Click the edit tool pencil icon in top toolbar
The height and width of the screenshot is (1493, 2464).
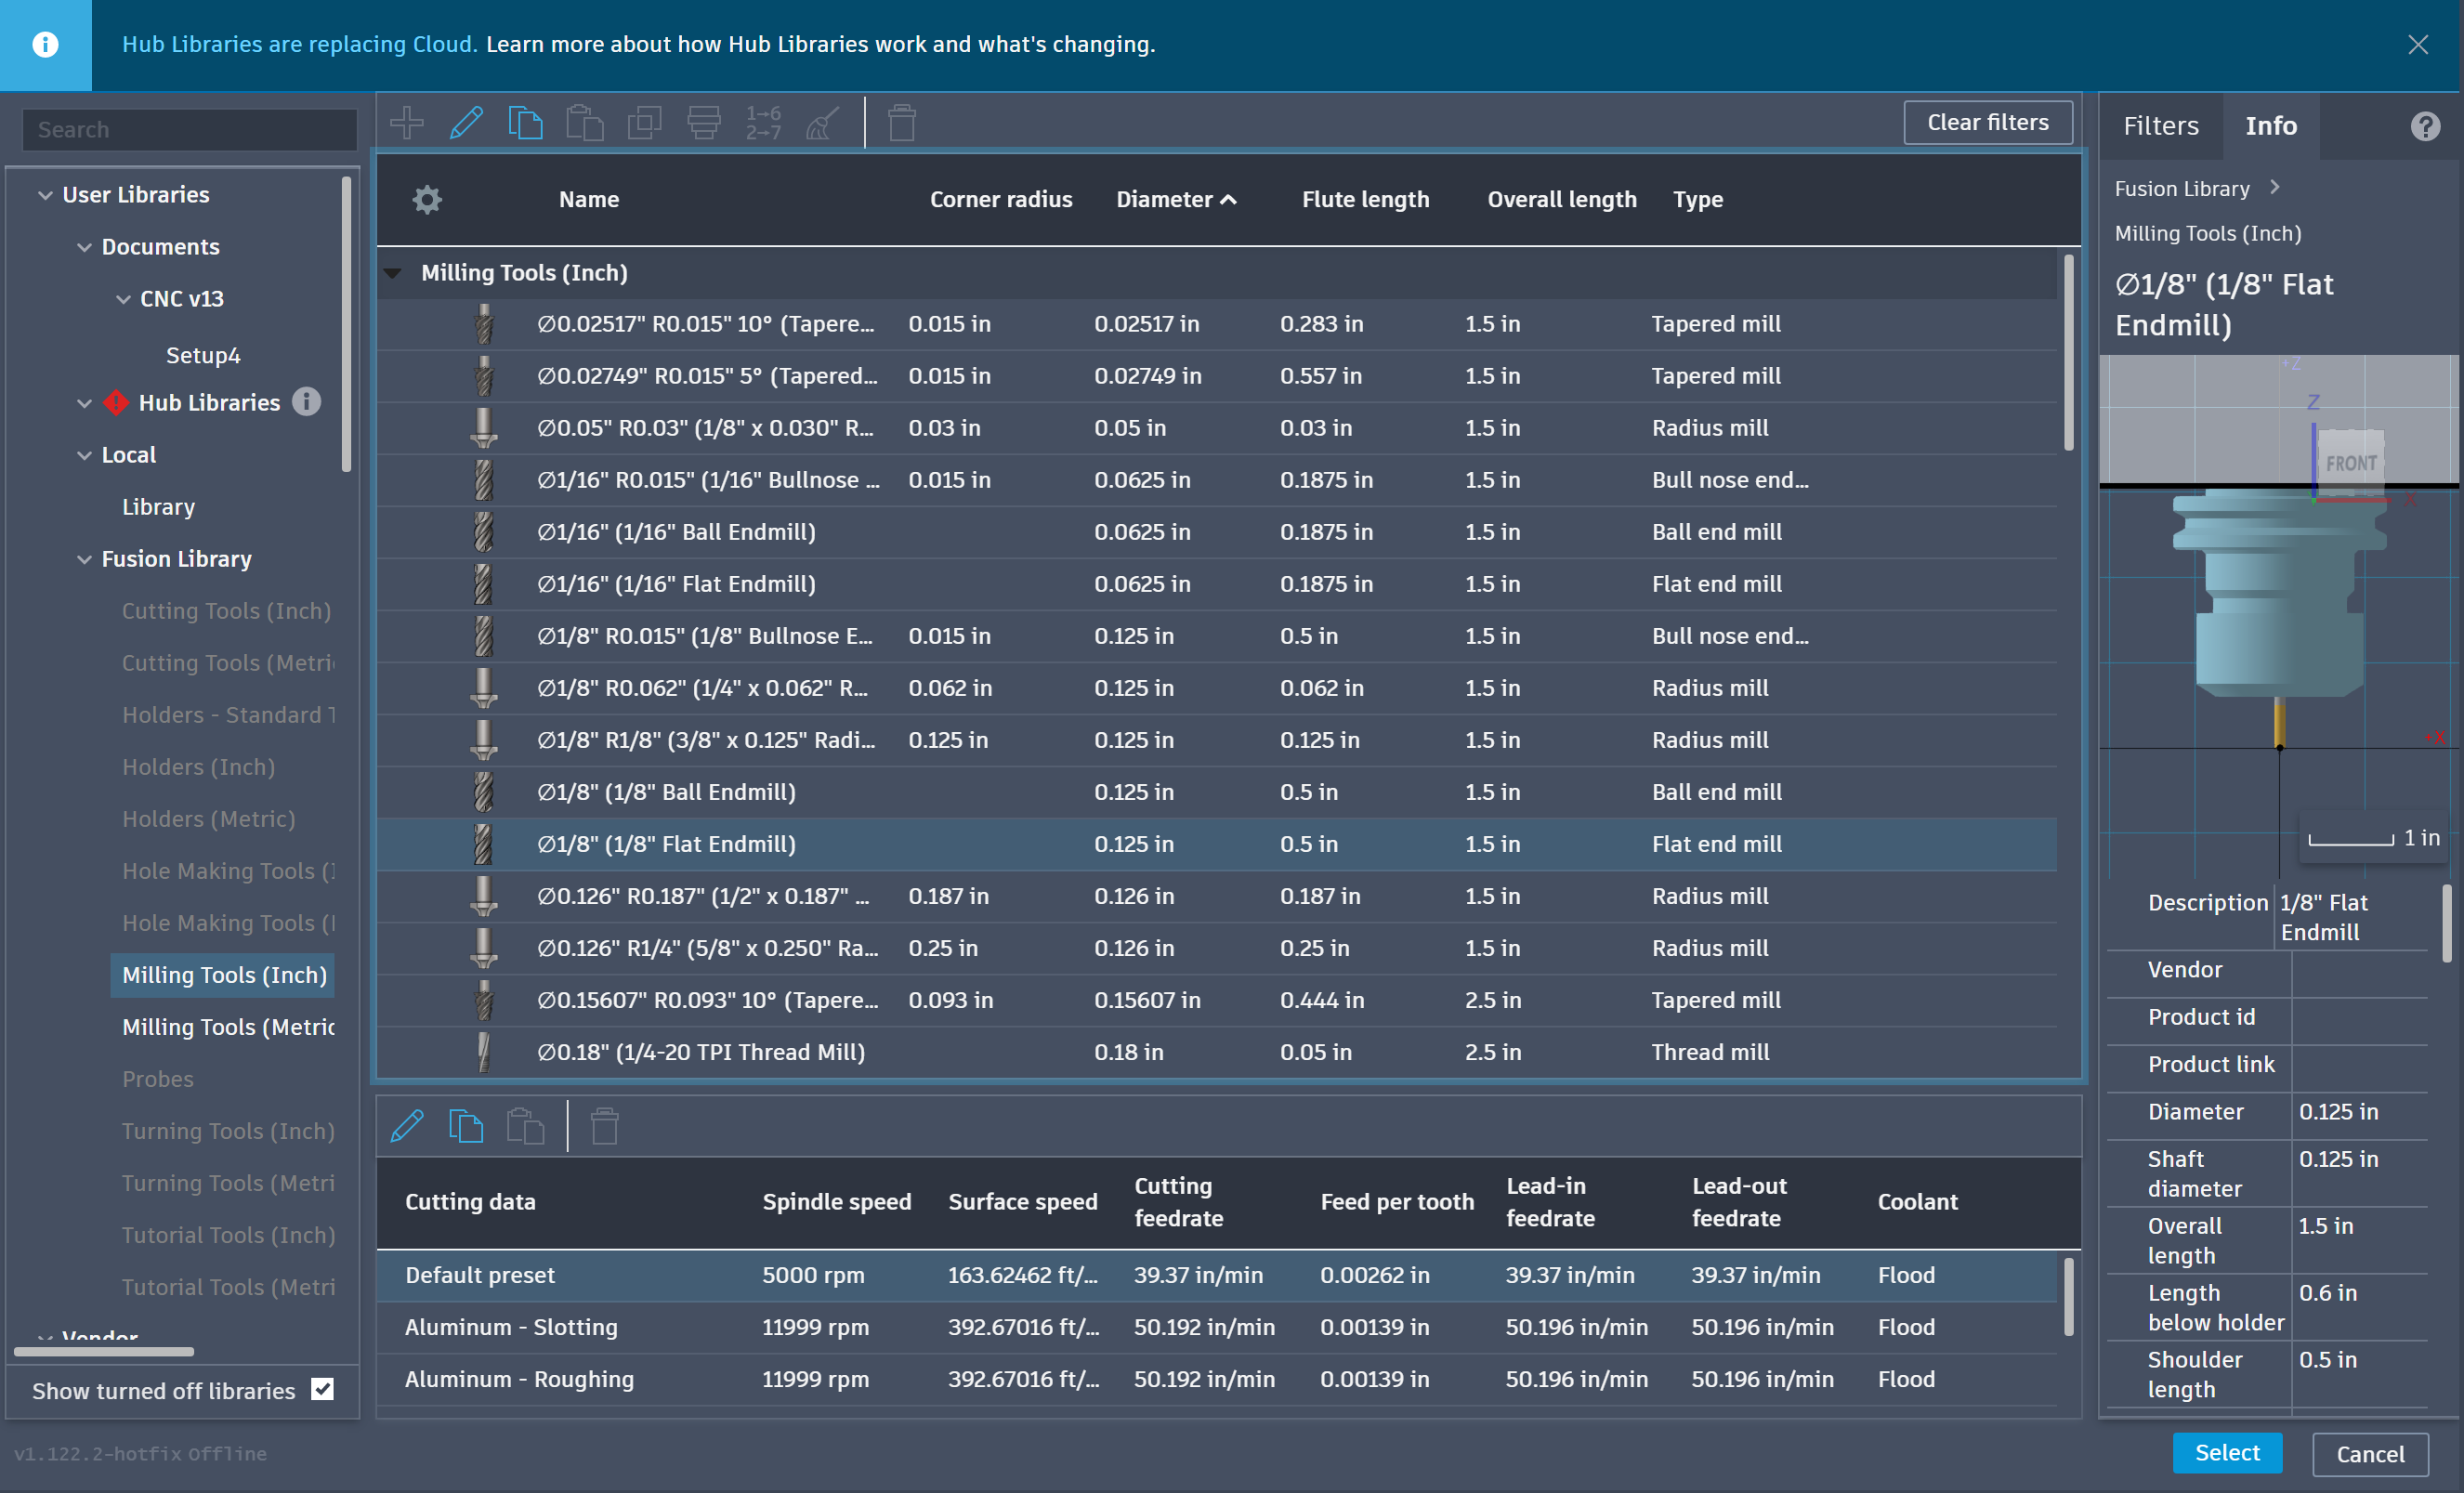(x=466, y=123)
